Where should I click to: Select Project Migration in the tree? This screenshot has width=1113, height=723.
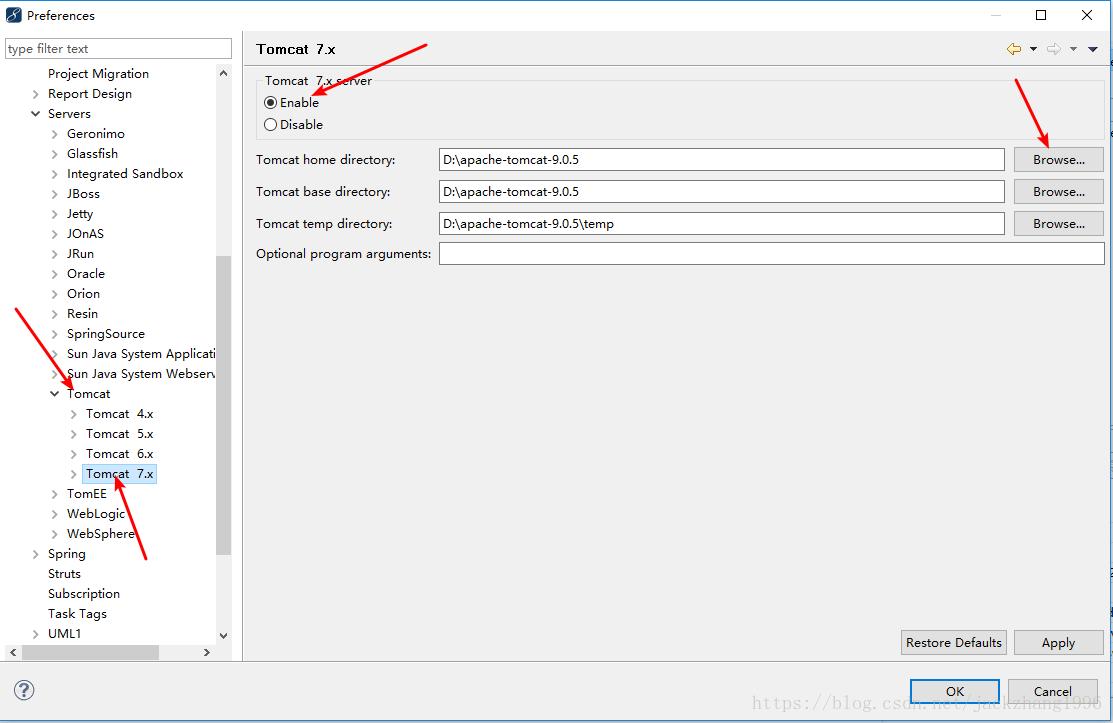pos(98,73)
